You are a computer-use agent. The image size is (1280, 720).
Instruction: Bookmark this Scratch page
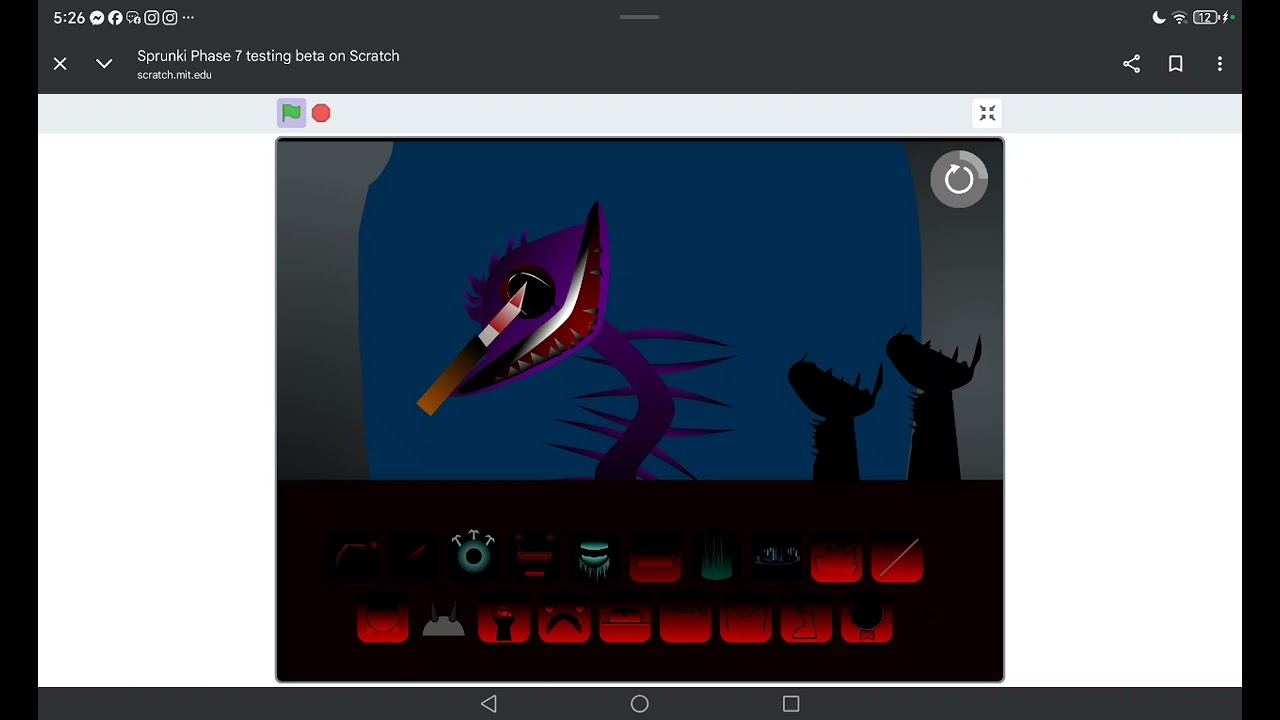pos(1176,64)
